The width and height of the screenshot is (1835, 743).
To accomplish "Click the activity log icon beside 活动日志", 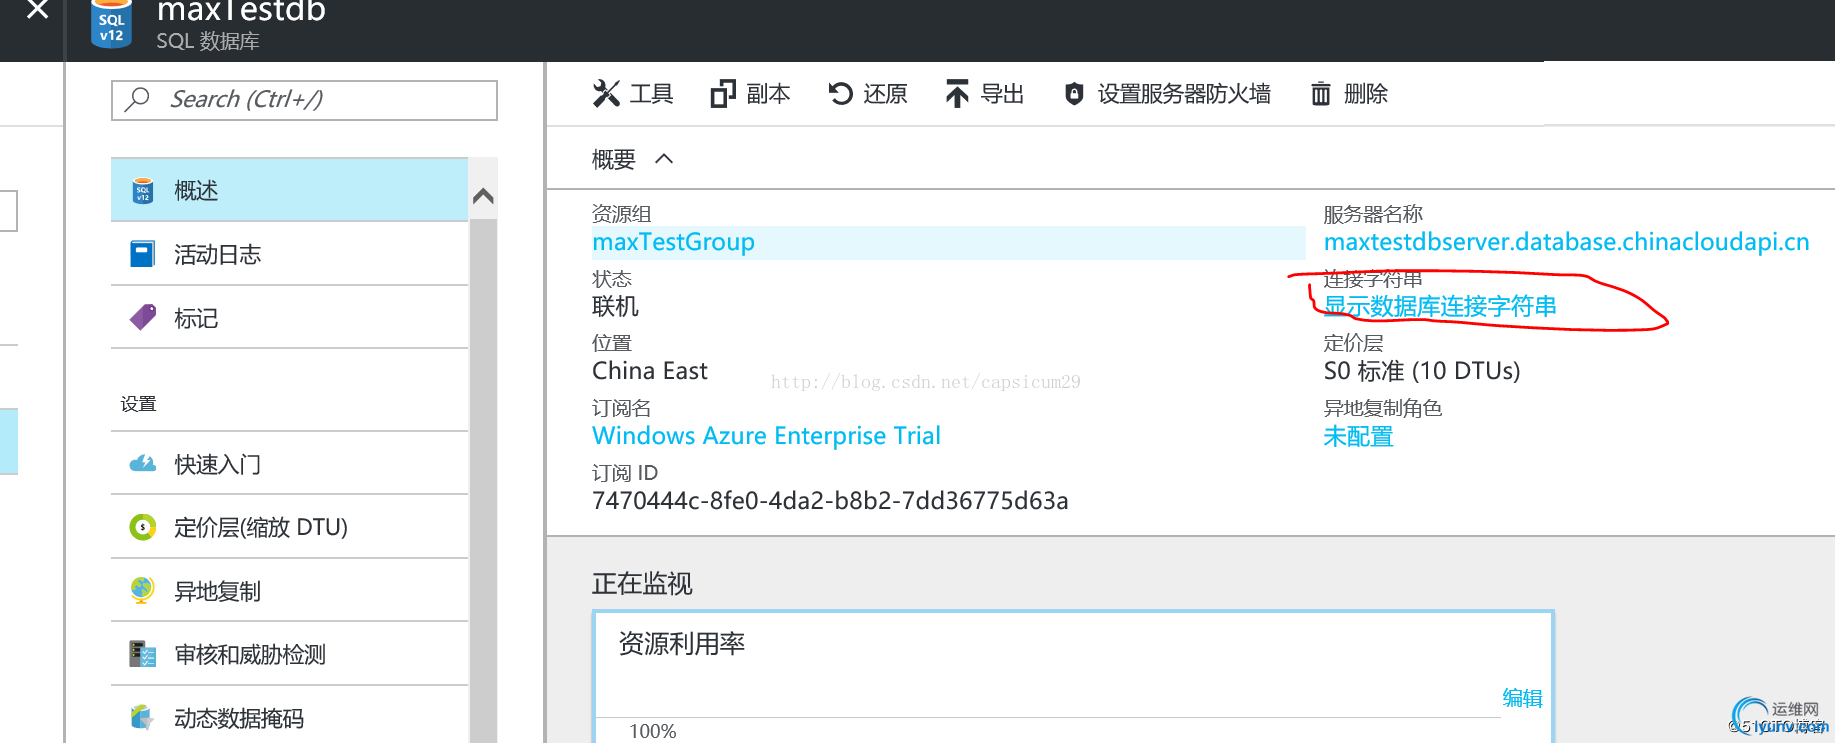I will (x=143, y=254).
